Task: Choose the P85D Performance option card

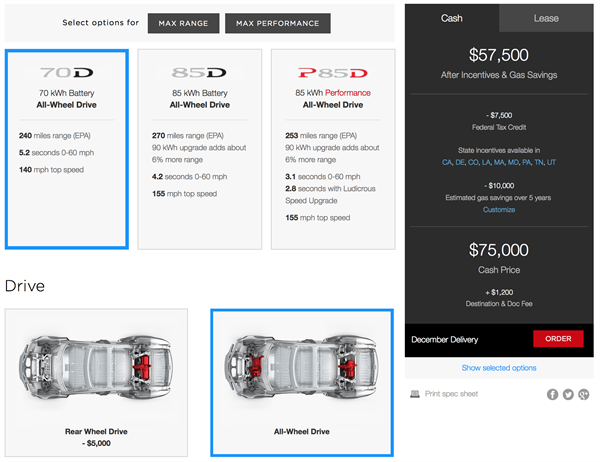Action: pyautogui.click(x=333, y=149)
